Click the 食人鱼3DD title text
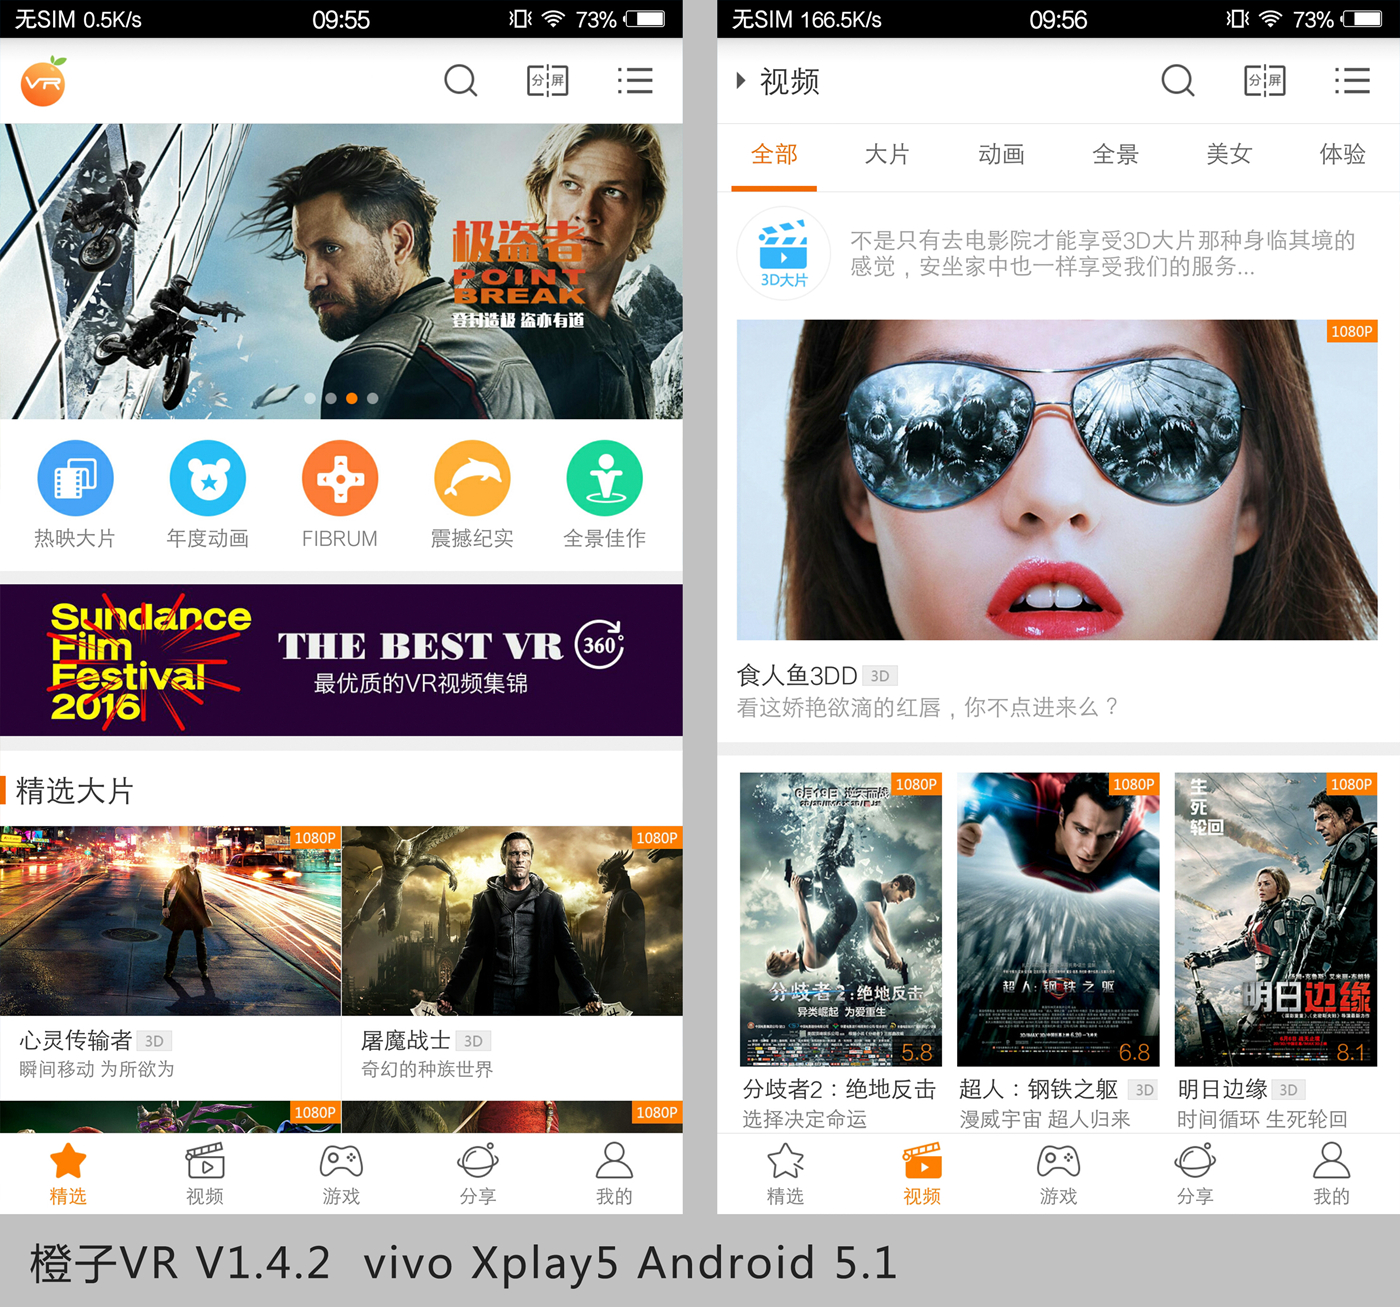This screenshot has height=1307, width=1400. [x=797, y=676]
